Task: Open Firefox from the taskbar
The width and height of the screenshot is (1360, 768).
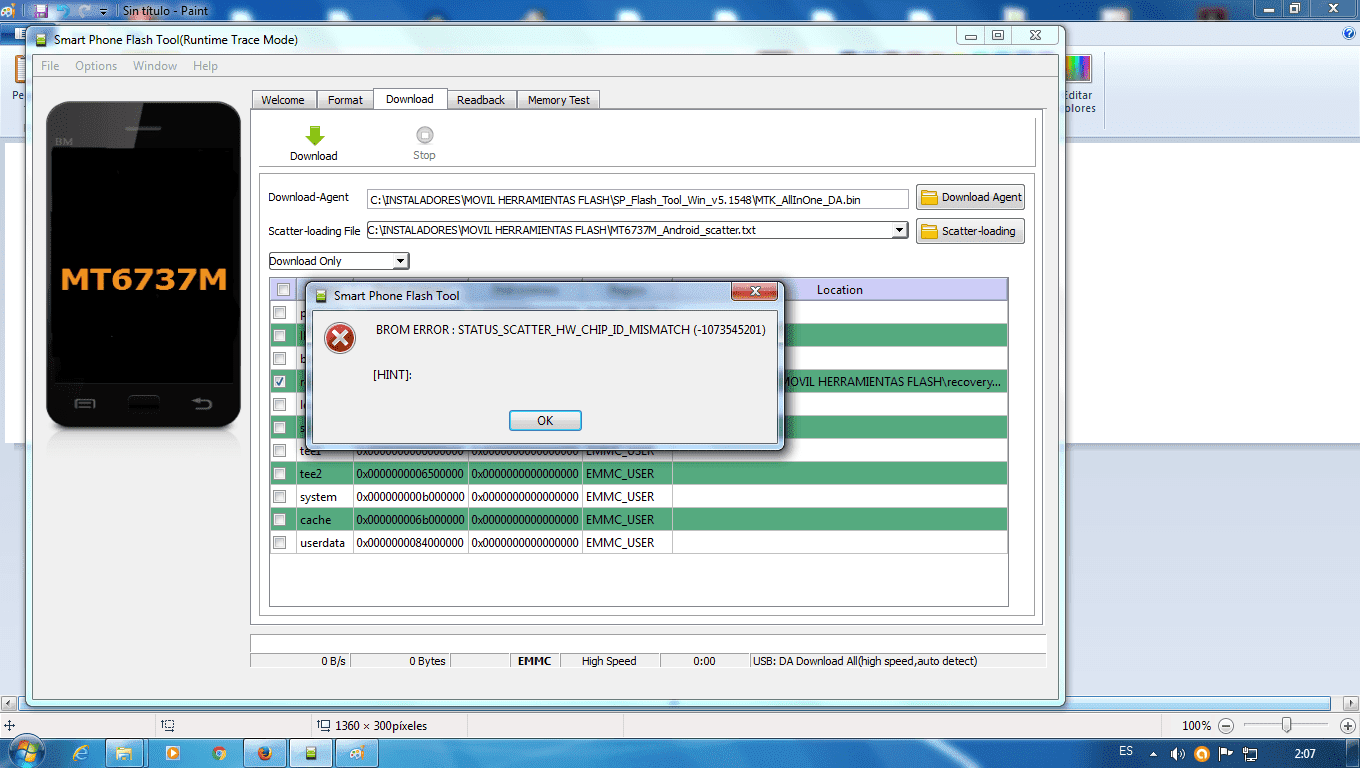Action: (265, 752)
